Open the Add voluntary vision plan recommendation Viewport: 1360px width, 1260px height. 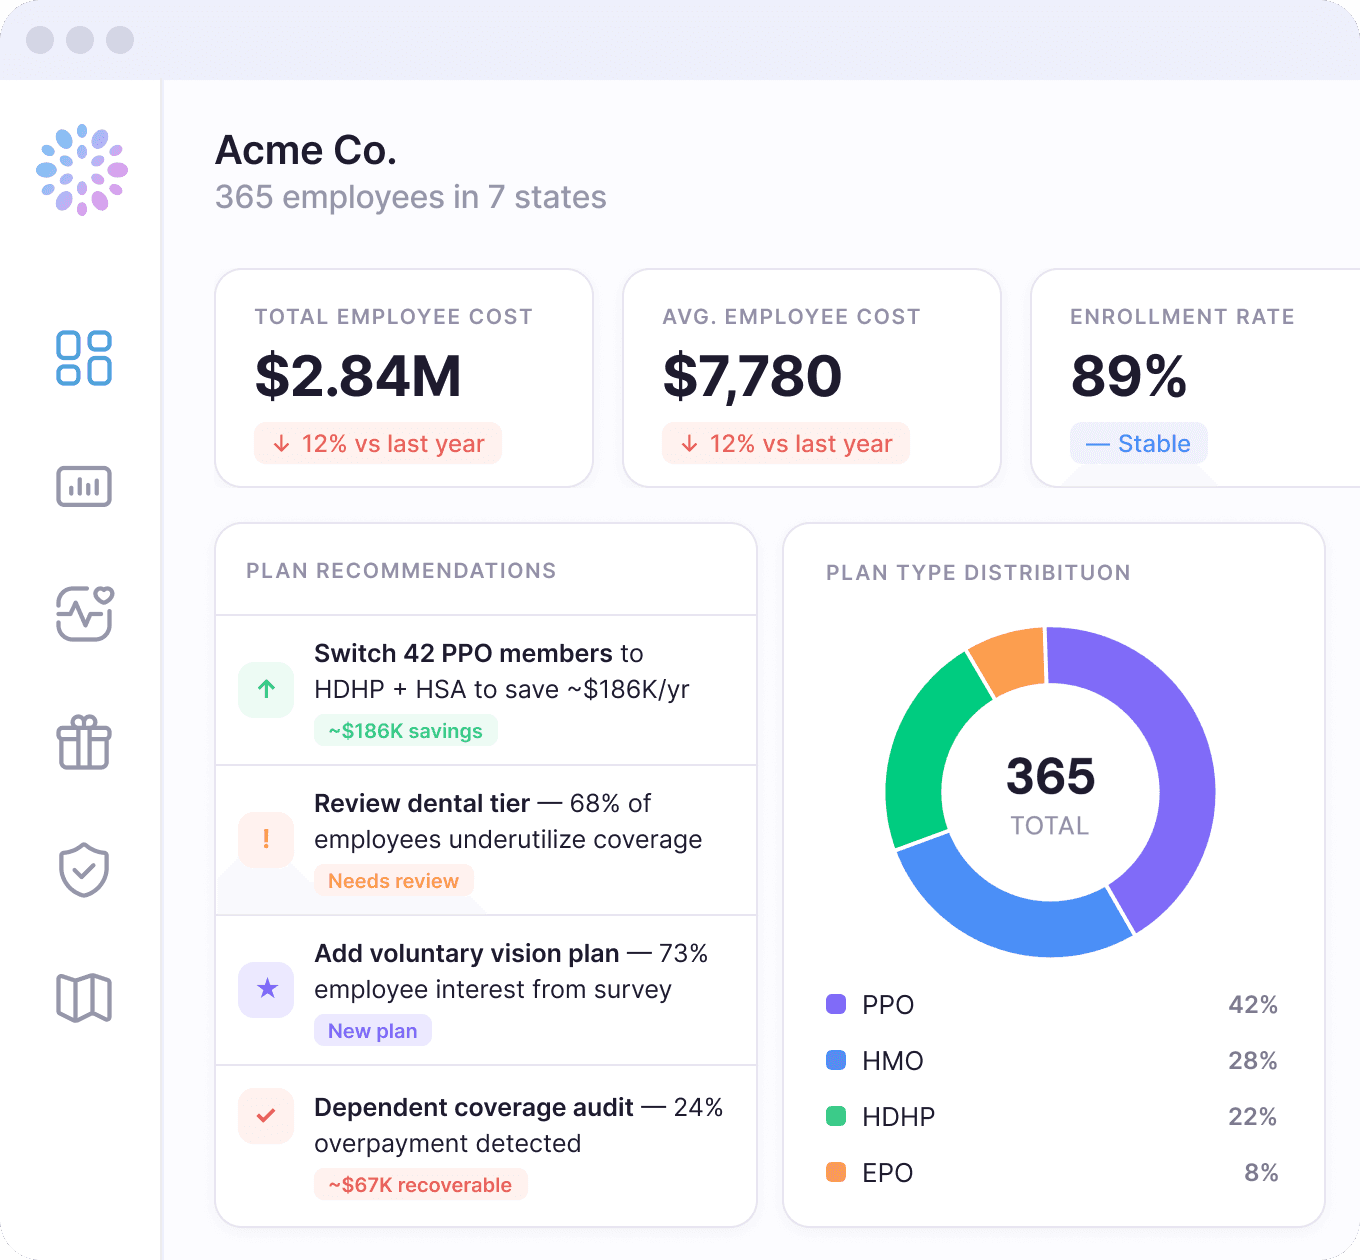tap(486, 990)
